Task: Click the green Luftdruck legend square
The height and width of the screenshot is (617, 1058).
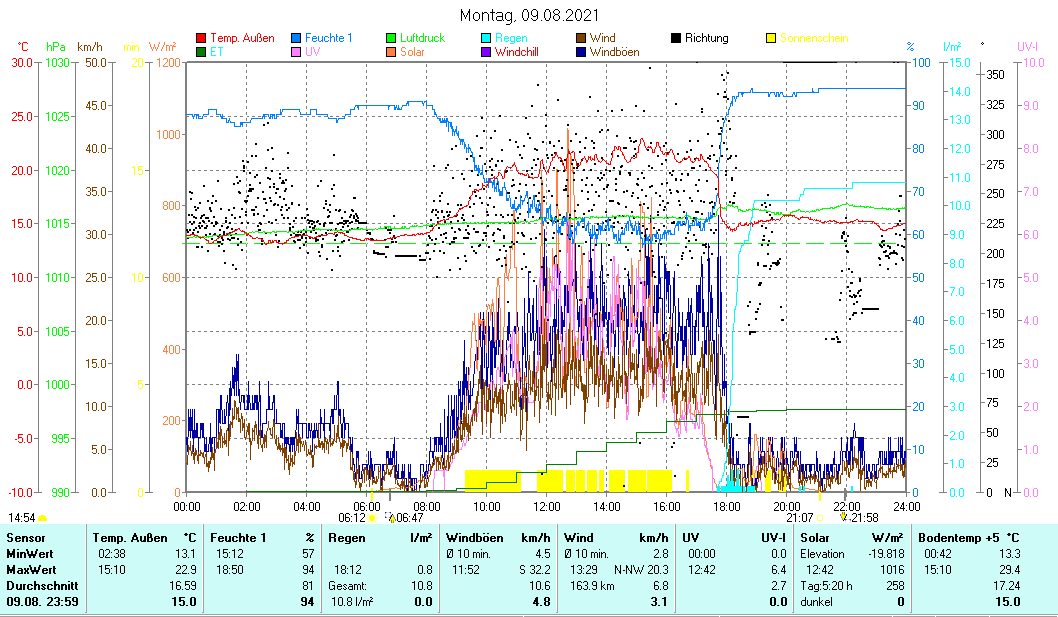Action: [392, 38]
